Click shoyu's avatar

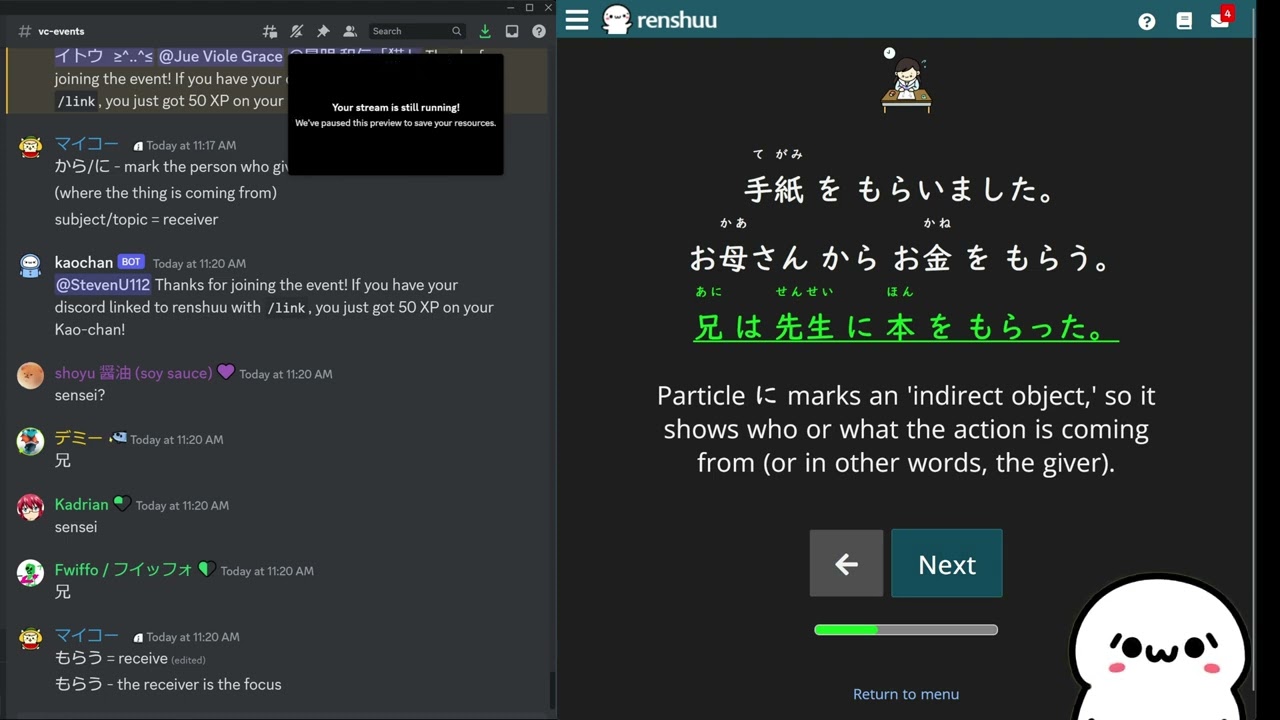31,376
